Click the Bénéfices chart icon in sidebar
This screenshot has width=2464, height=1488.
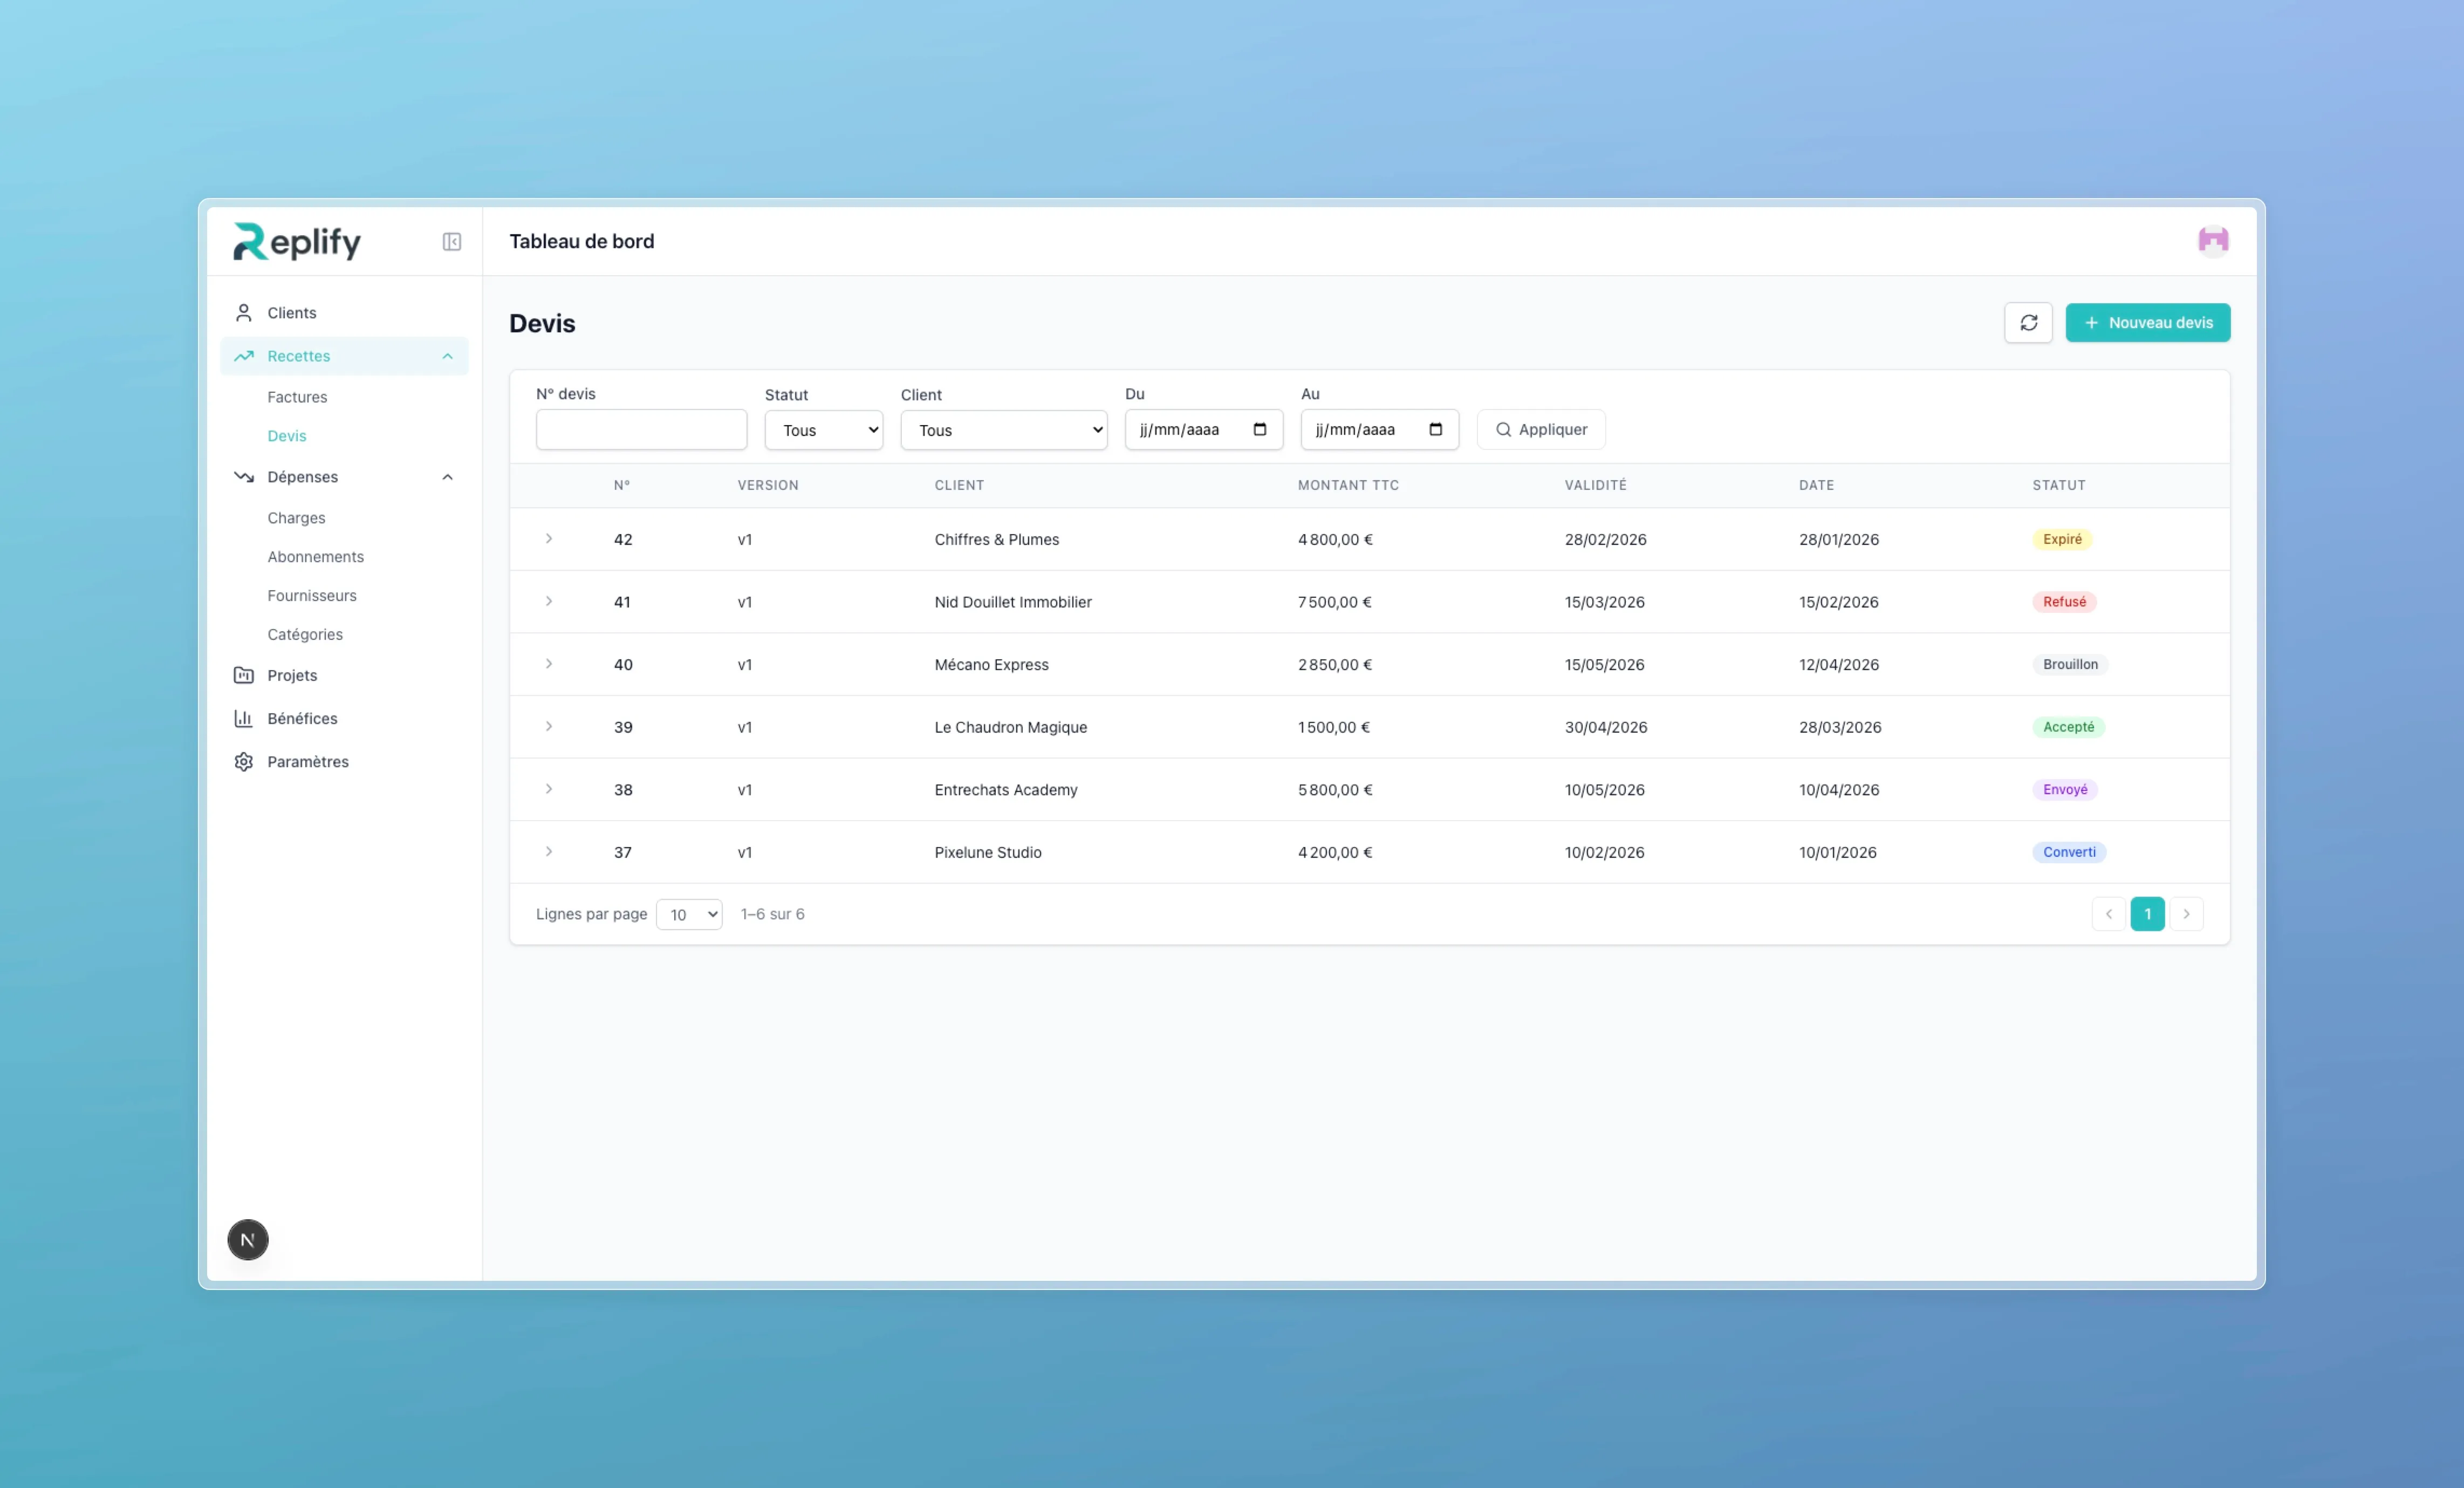tap(243, 718)
